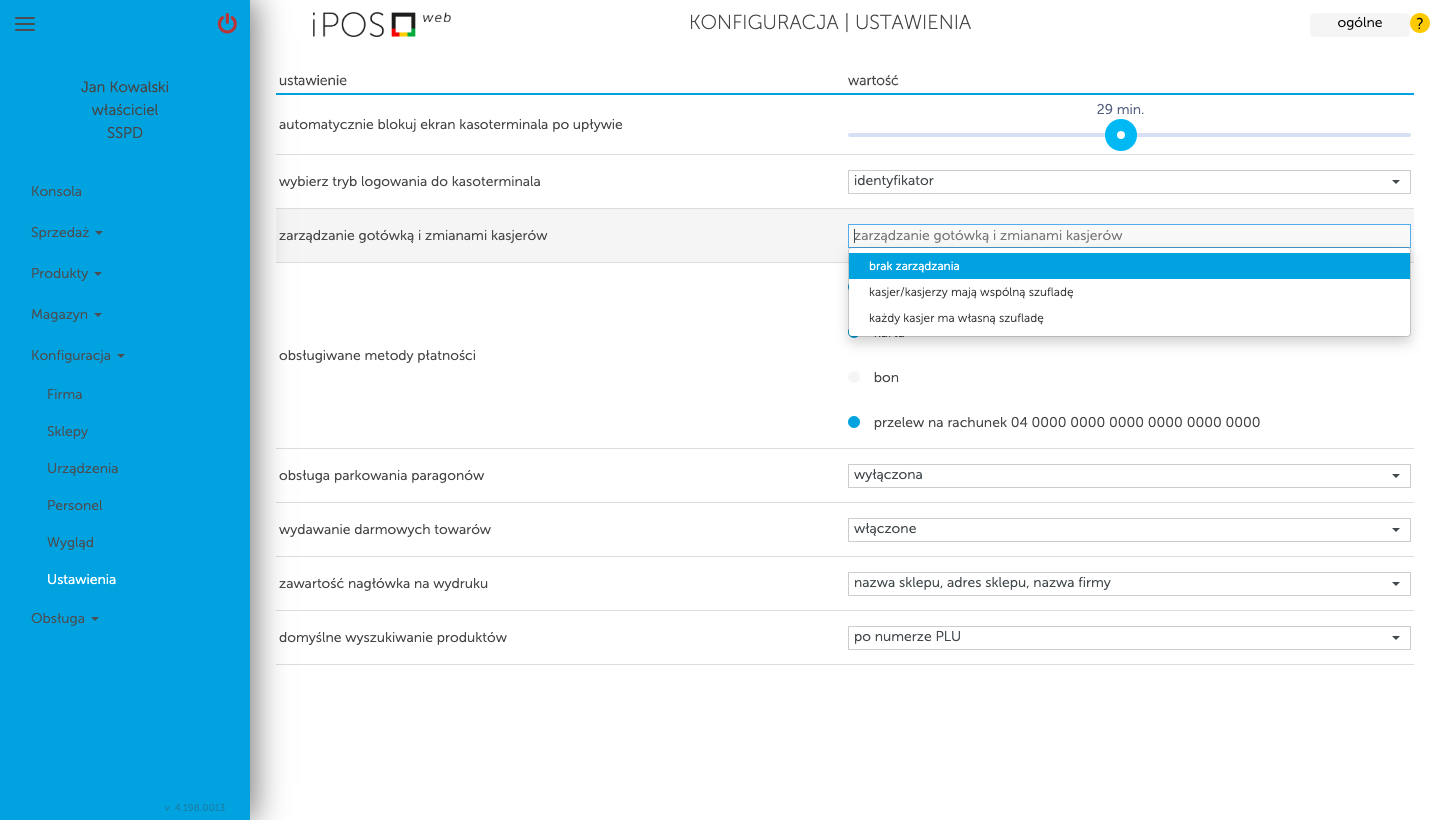
Task: Click the ustawienie column header
Action: tap(313, 80)
